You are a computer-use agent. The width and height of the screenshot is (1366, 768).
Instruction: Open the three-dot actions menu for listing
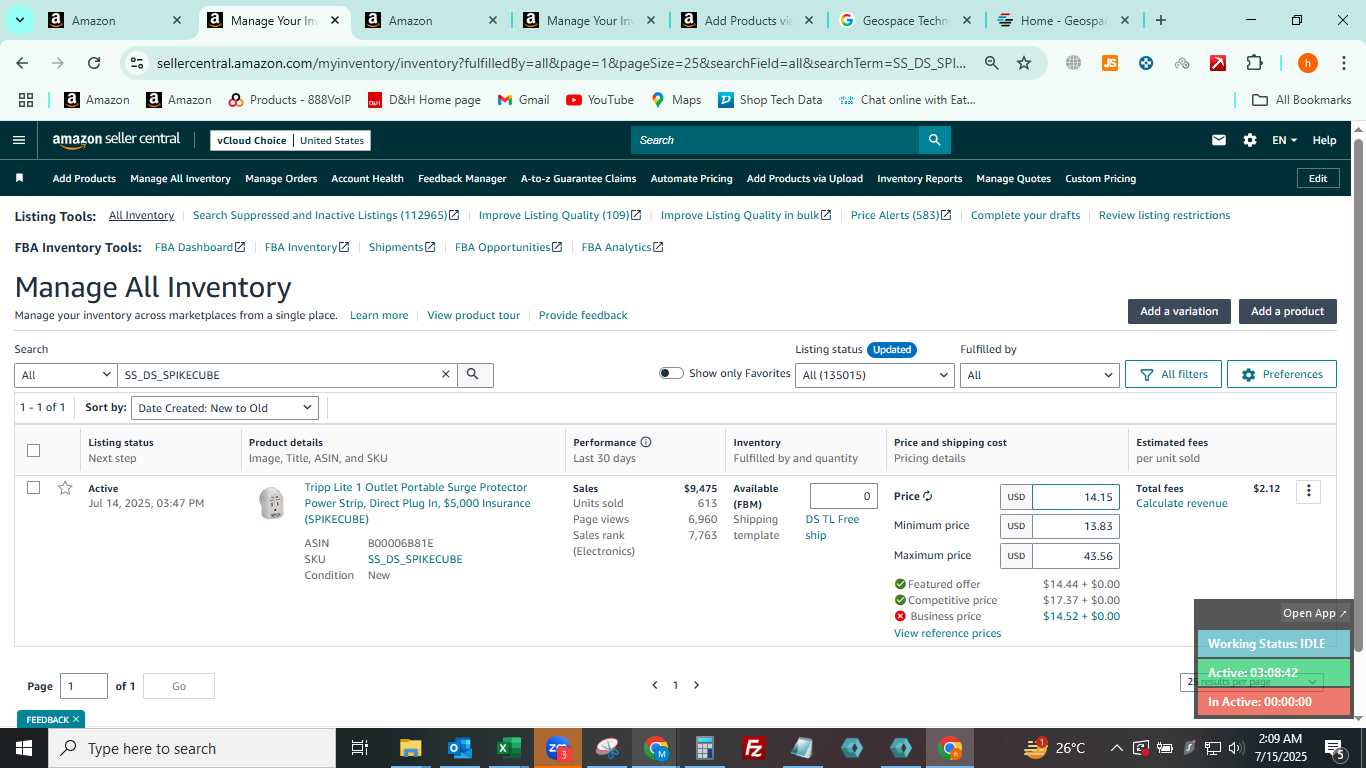point(1308,491)
